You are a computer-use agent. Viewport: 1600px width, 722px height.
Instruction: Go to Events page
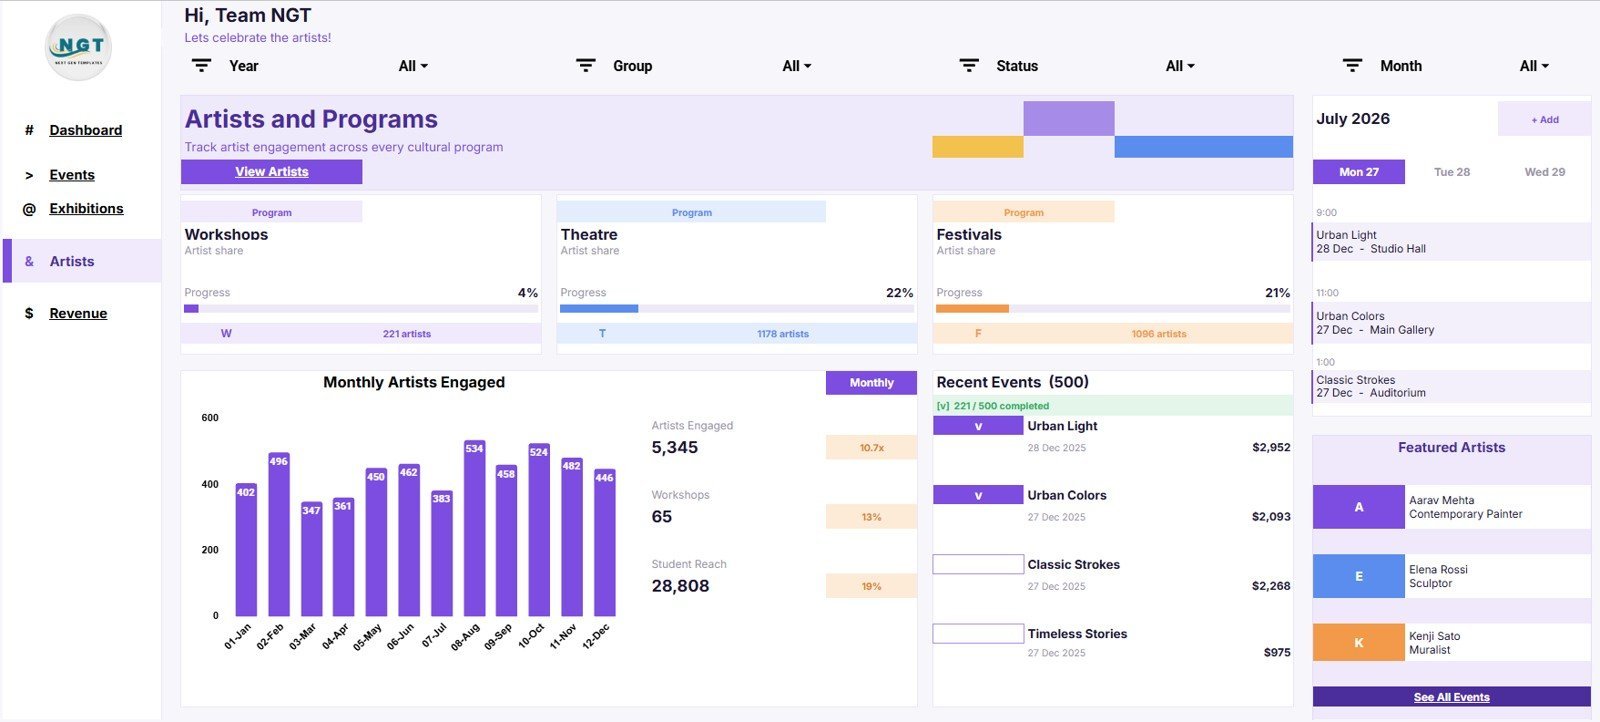tap(72, 175)
